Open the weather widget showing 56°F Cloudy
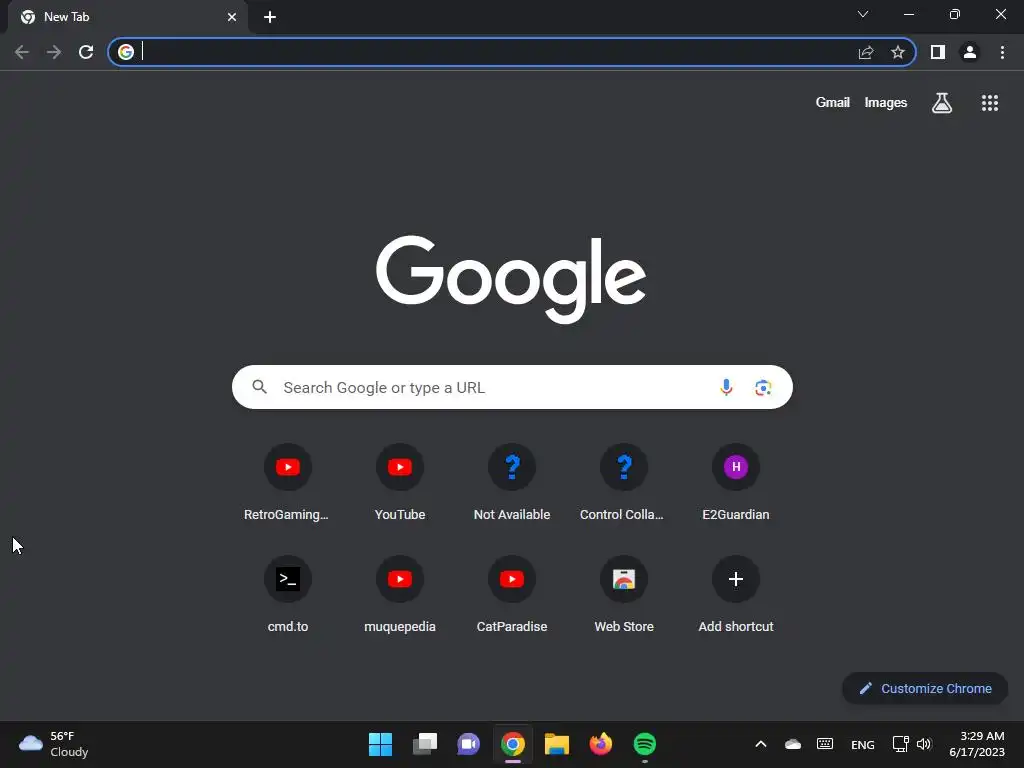Viewport: 1024px width, 768px height. pyautogui.click(x=54, y=744)
